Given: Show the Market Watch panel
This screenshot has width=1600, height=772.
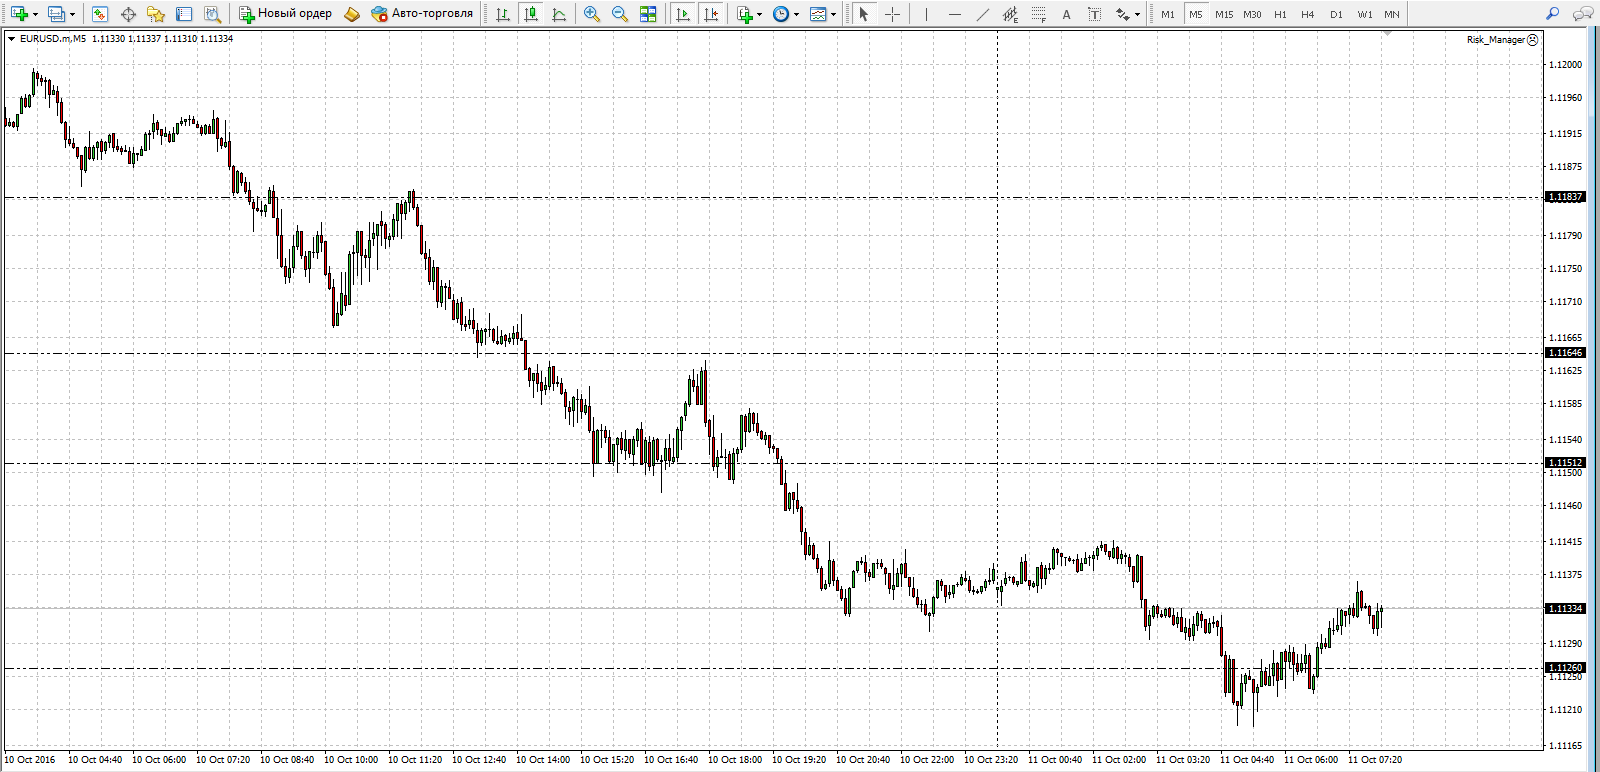Looking at the screenshot, I should (x=100, y=14).
